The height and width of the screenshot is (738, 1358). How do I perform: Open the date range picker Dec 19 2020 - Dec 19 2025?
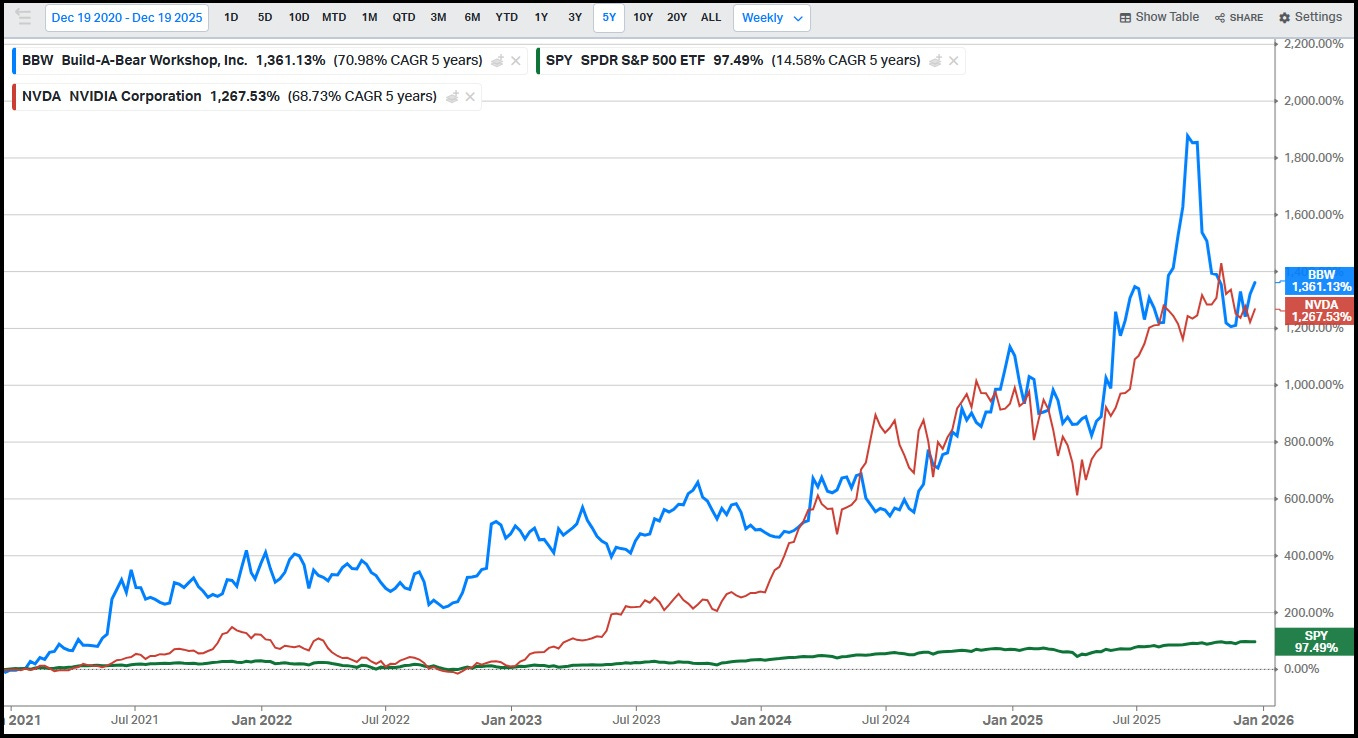pos(127,18)
